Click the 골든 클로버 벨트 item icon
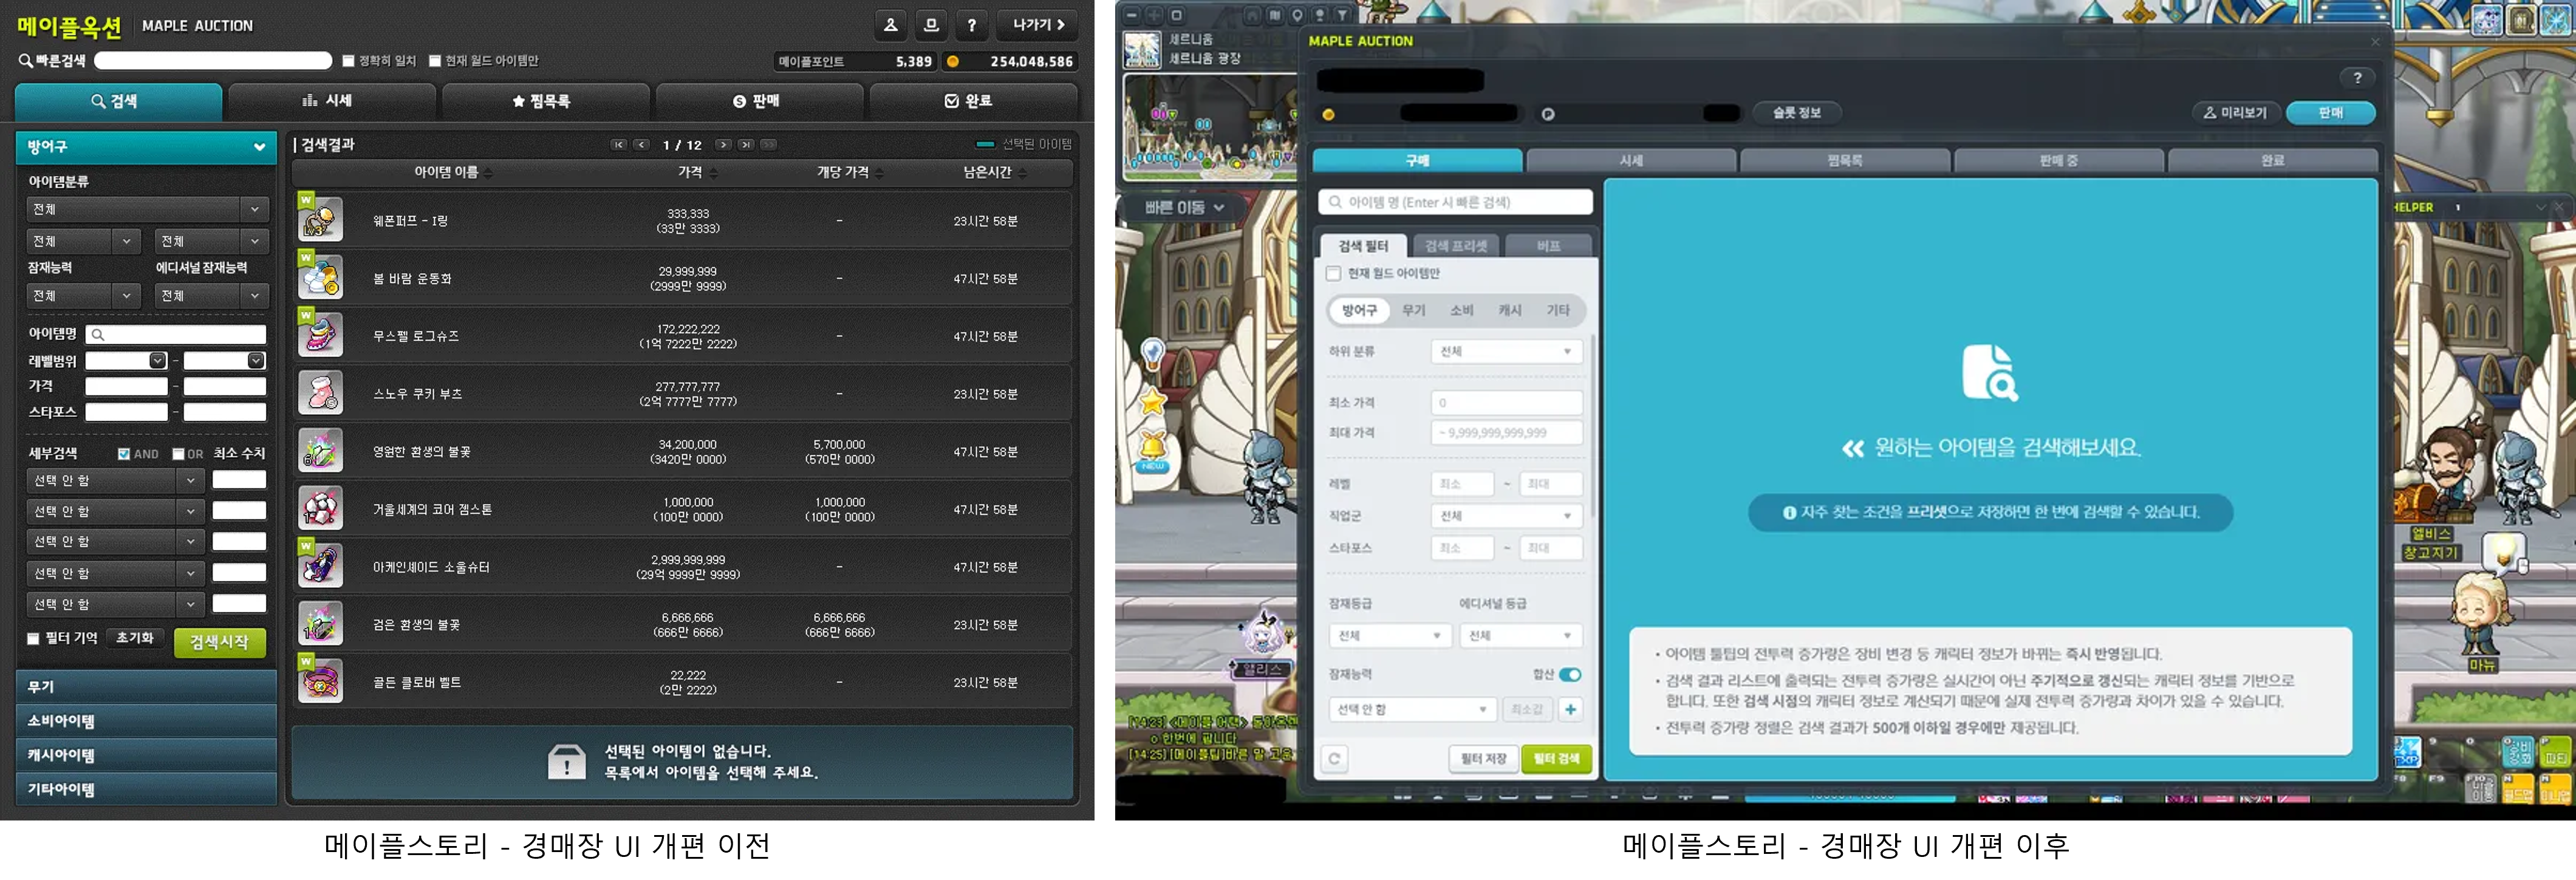The width and height of the screenshot is (2576, 880). (321, 682)
